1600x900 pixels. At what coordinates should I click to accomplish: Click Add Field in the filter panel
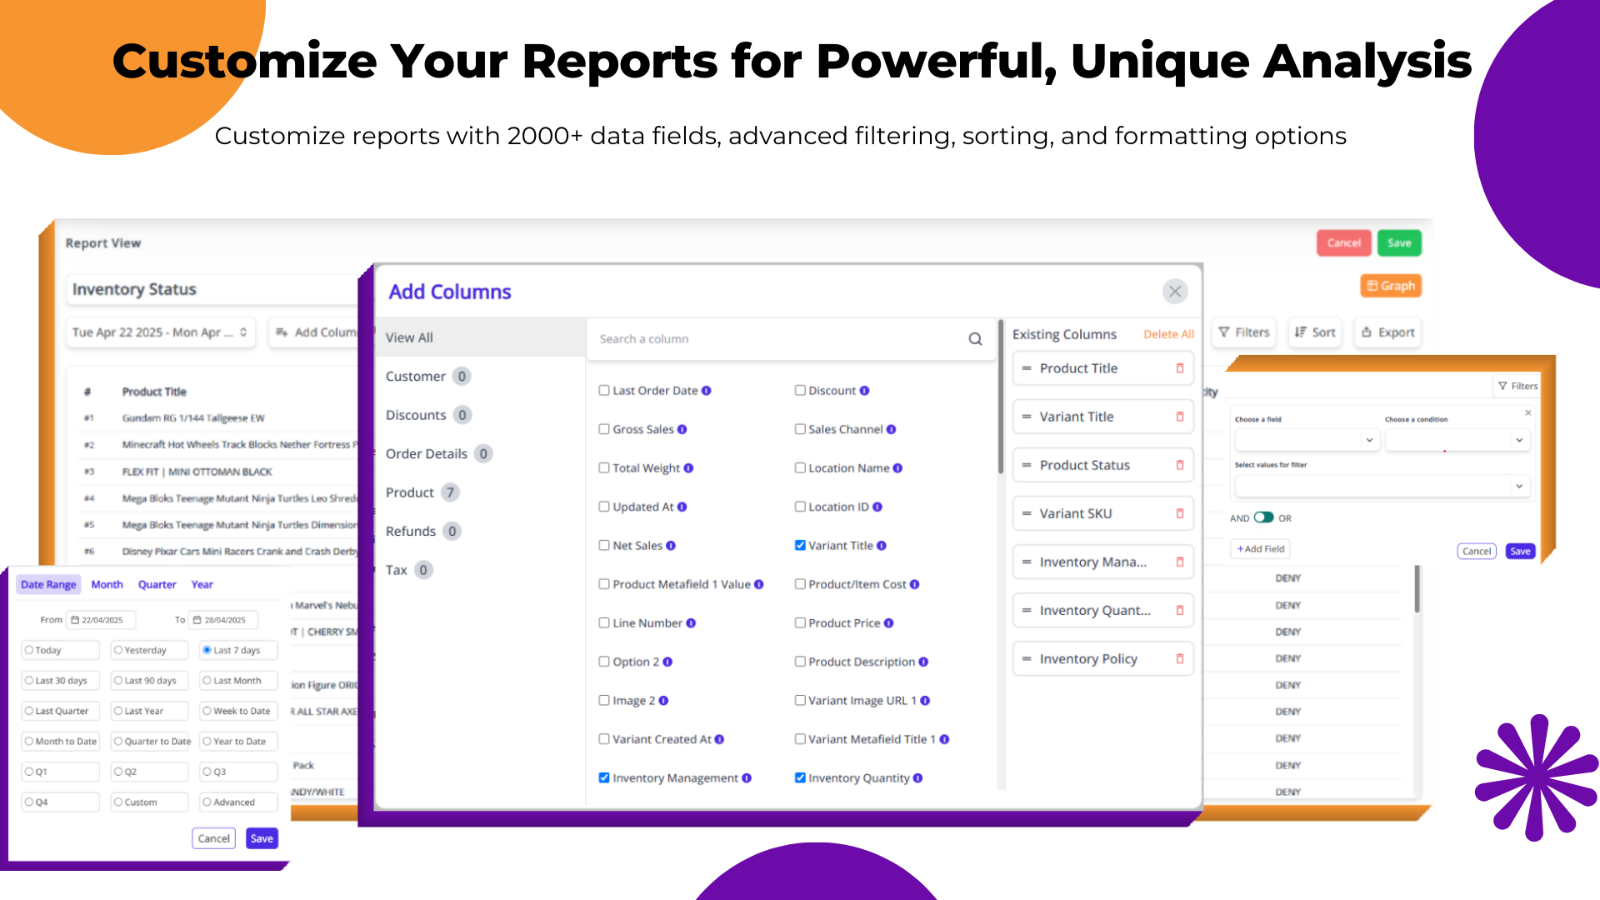click(x=1261, y=549)
